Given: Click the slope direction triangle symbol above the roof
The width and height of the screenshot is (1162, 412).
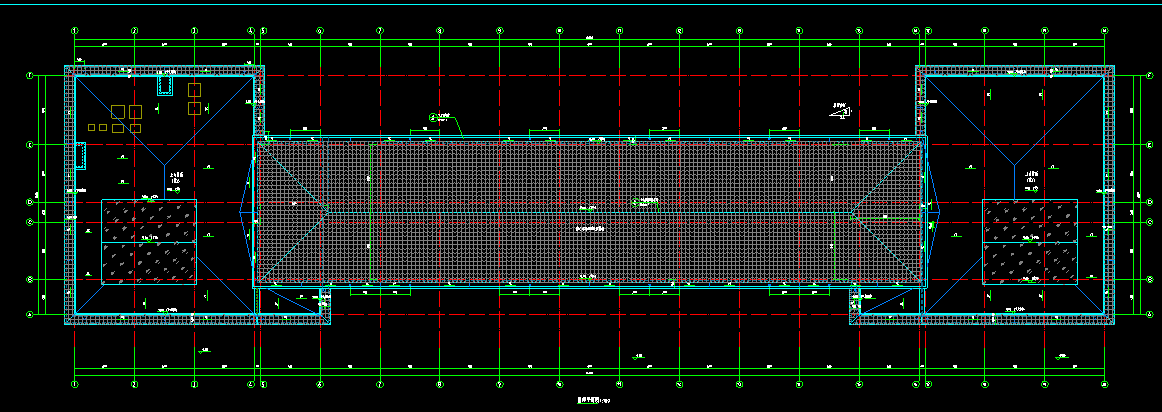Looking at the screenshot, I should point(841,112).
